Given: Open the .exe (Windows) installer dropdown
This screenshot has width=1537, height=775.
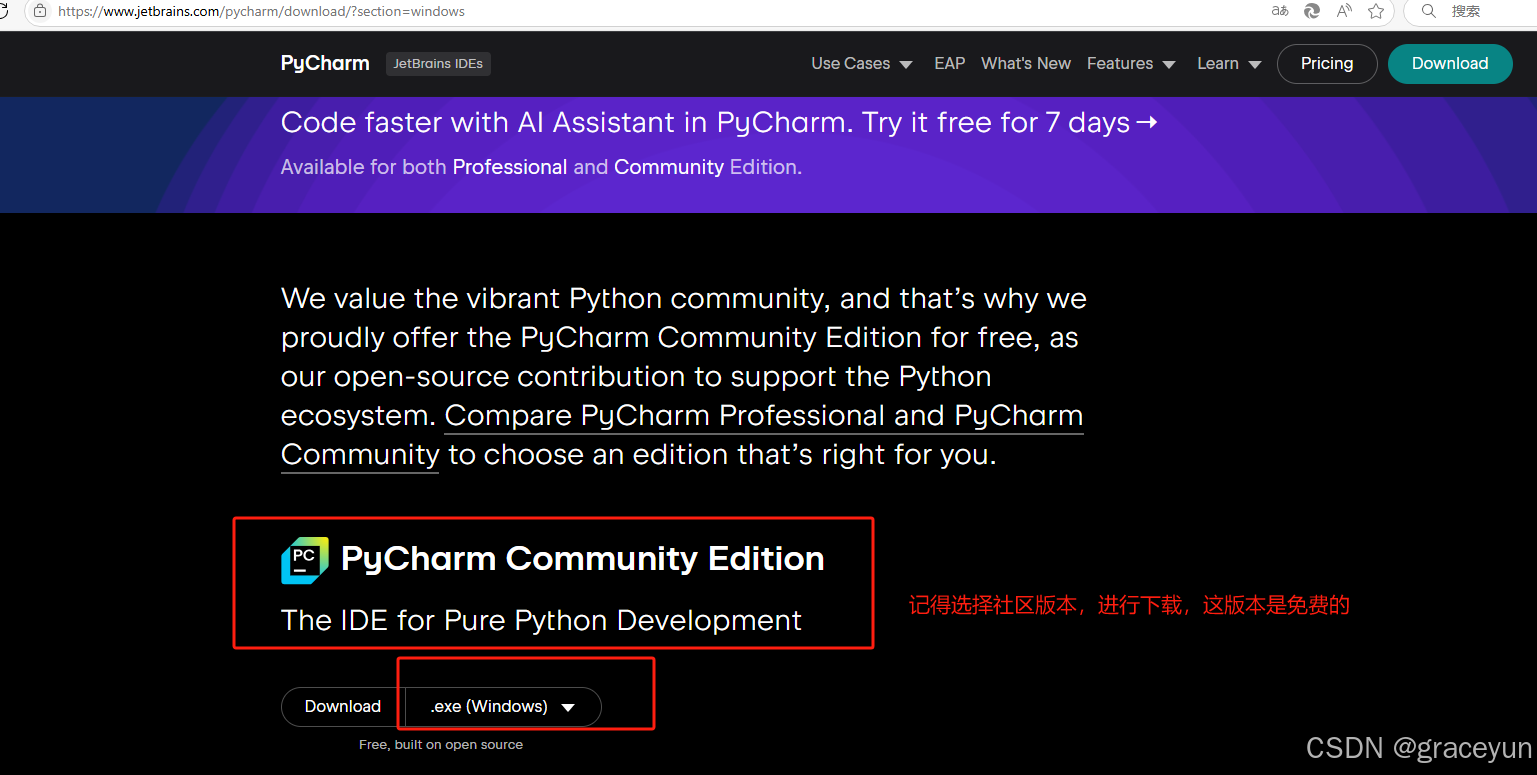Looking at the screenshot, I should [503, 706].
